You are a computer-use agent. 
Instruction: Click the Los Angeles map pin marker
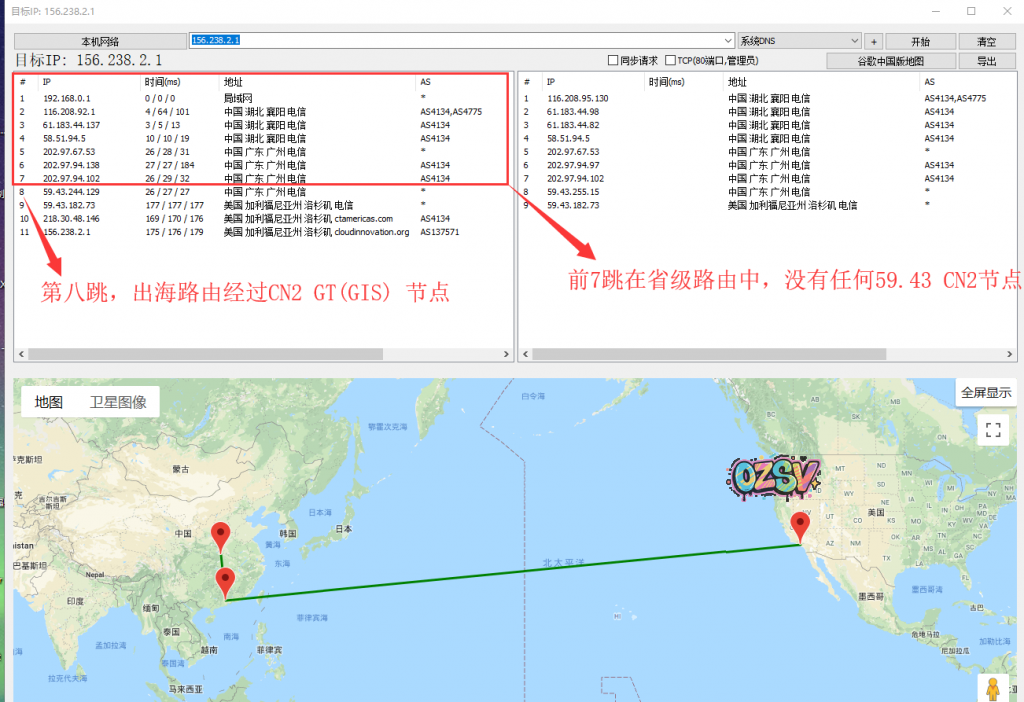click(799, 525)
